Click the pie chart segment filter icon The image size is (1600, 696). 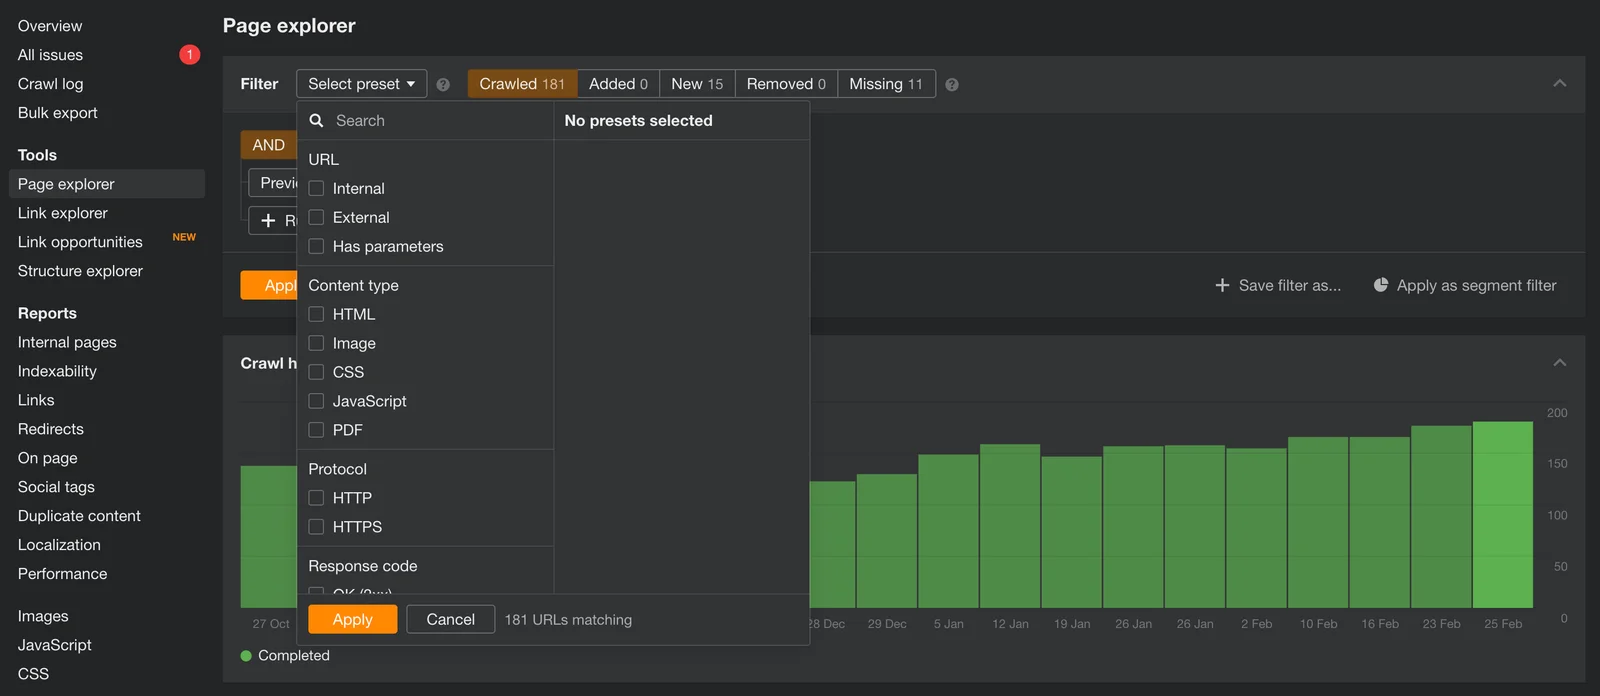pos(1381,285)
